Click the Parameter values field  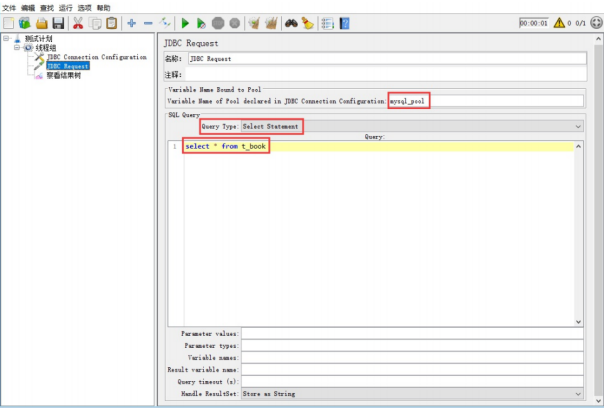(412, 334)
